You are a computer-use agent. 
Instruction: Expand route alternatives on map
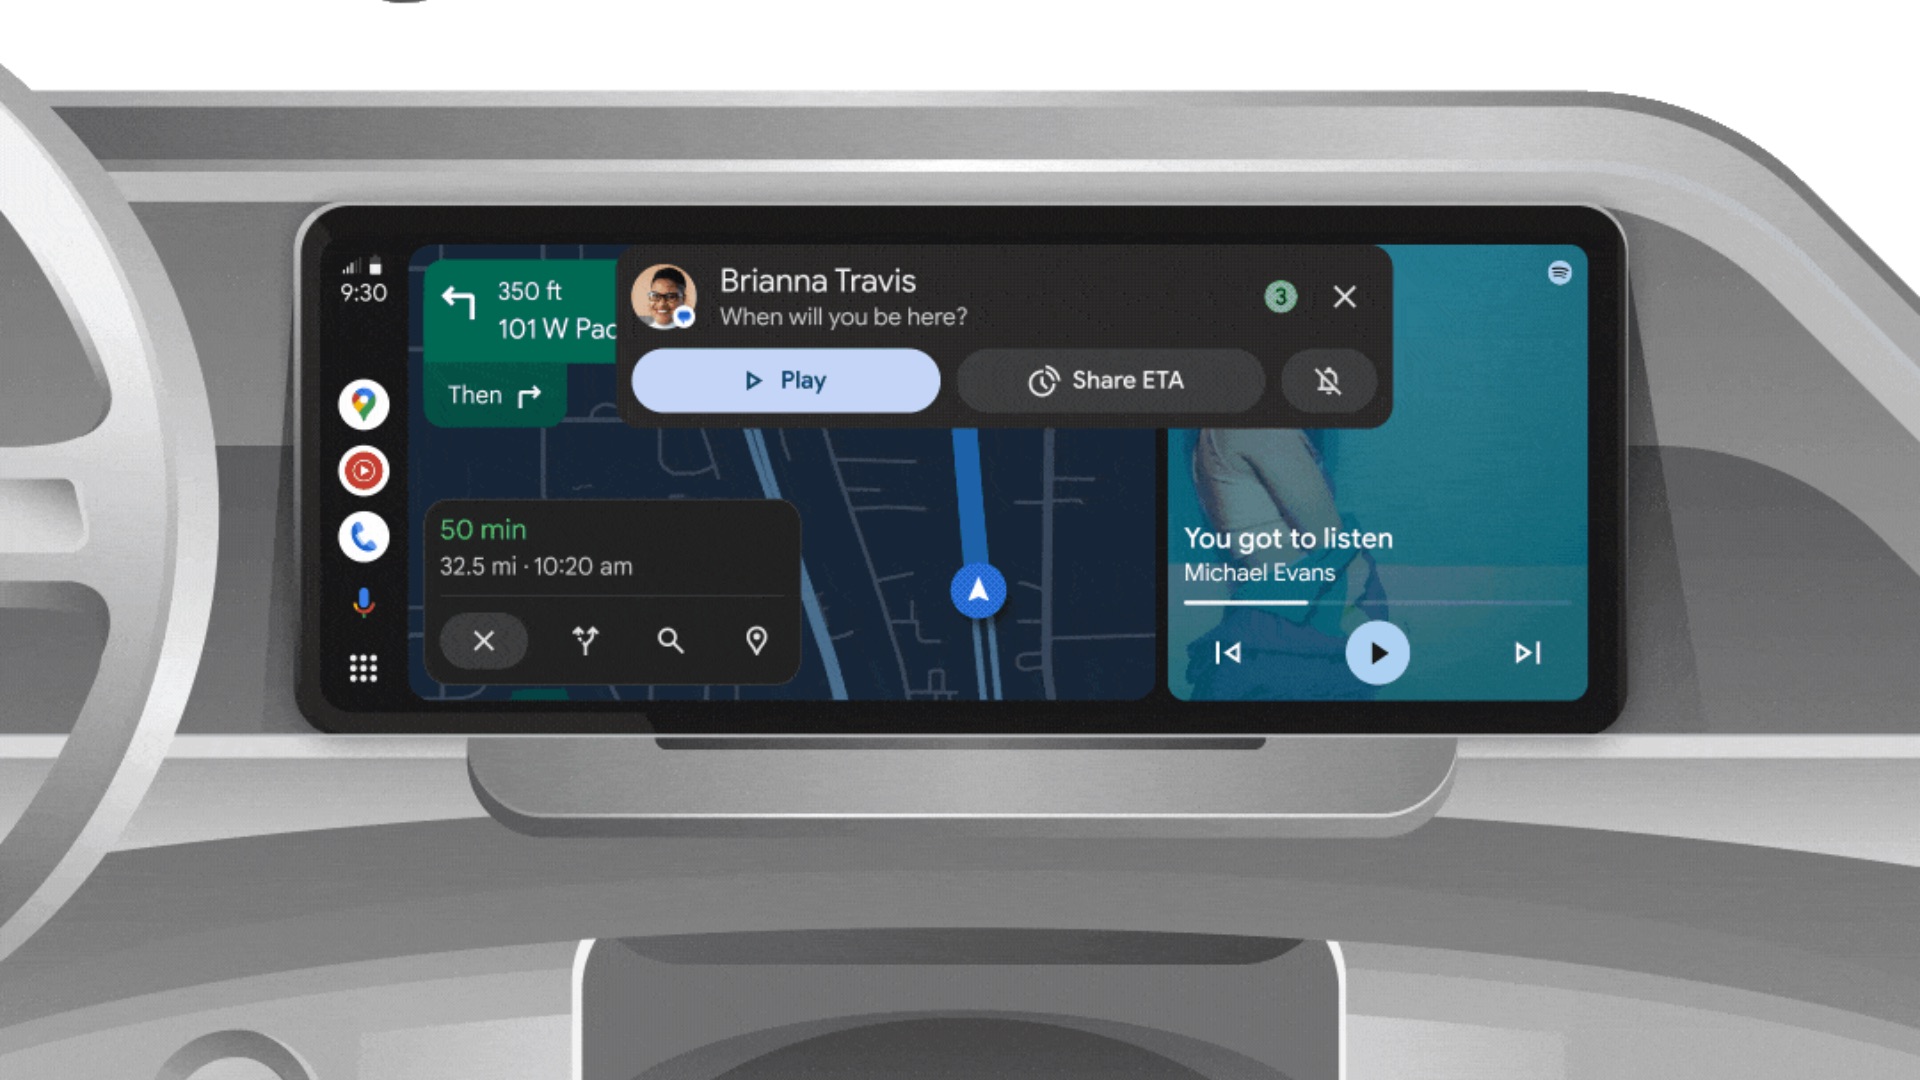[x=583, y=641]
